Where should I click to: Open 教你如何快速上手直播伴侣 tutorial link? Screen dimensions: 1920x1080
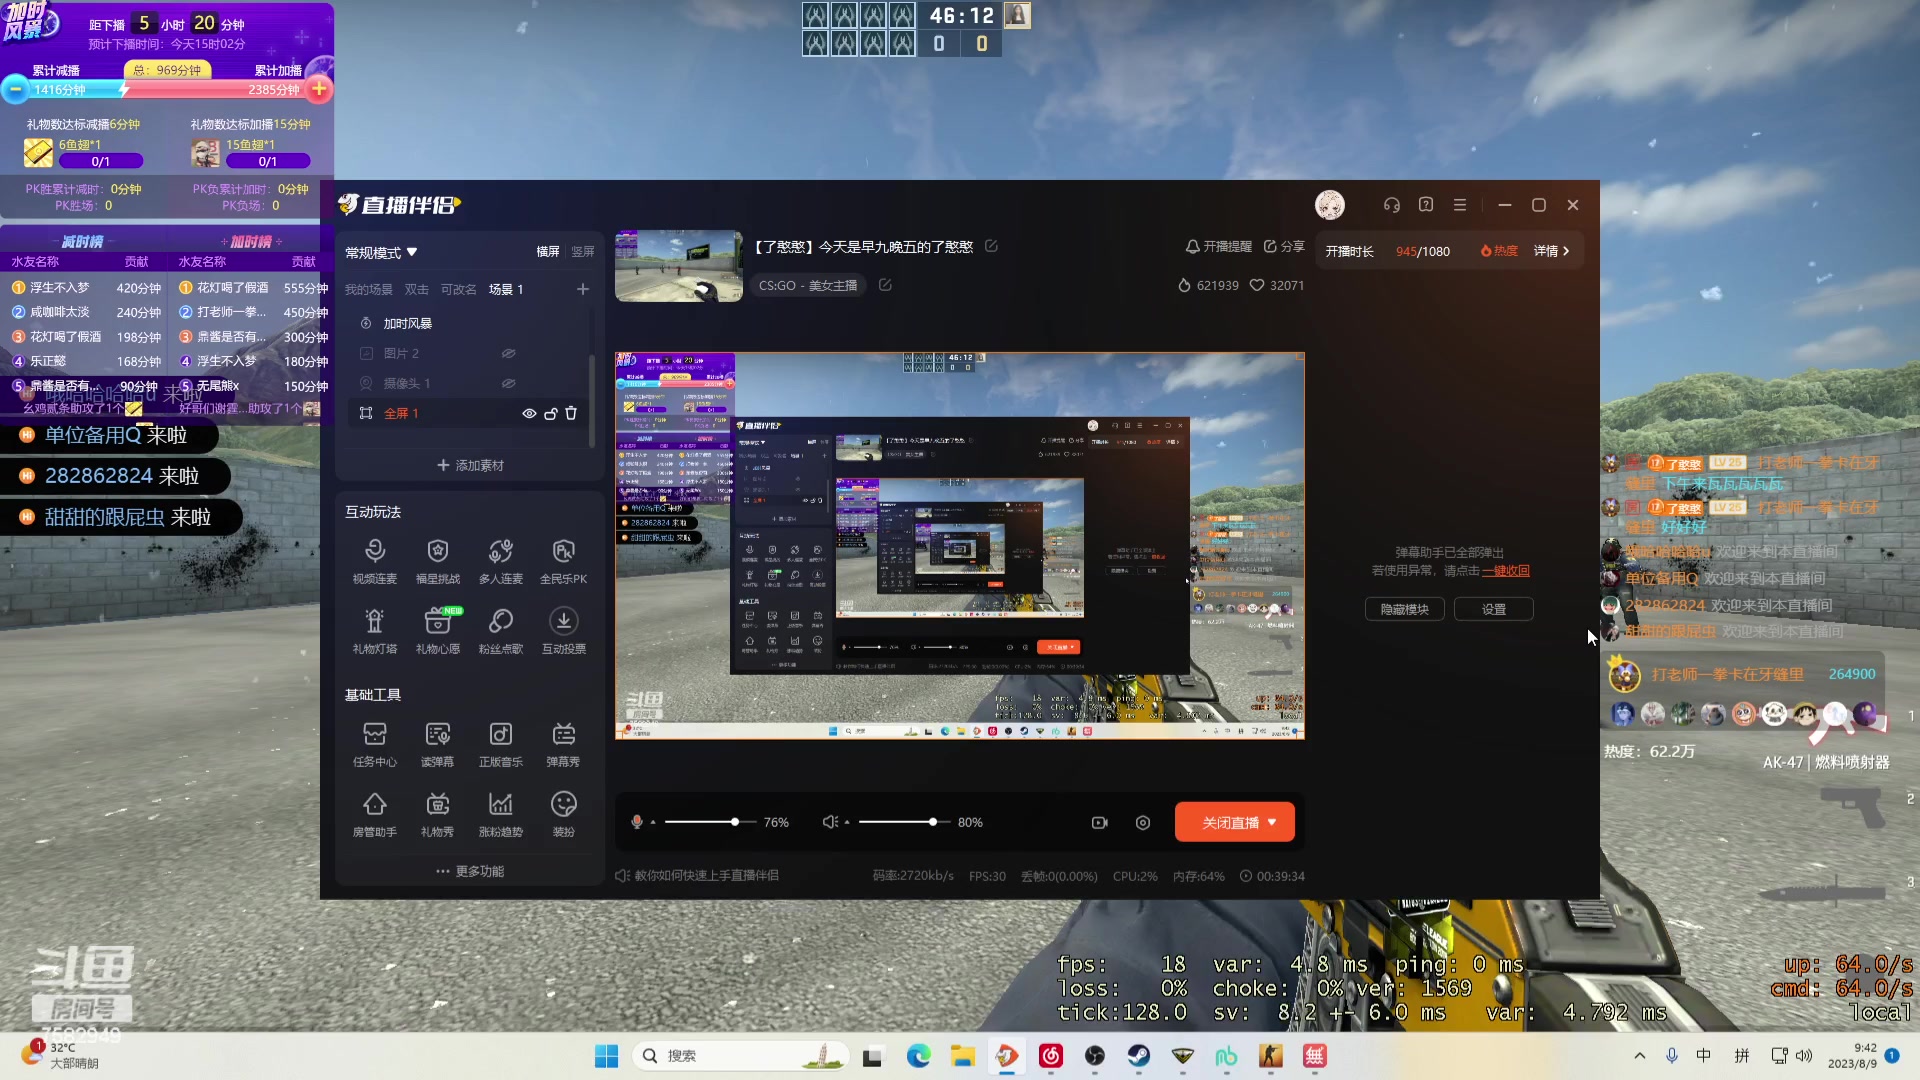(697, 876)
